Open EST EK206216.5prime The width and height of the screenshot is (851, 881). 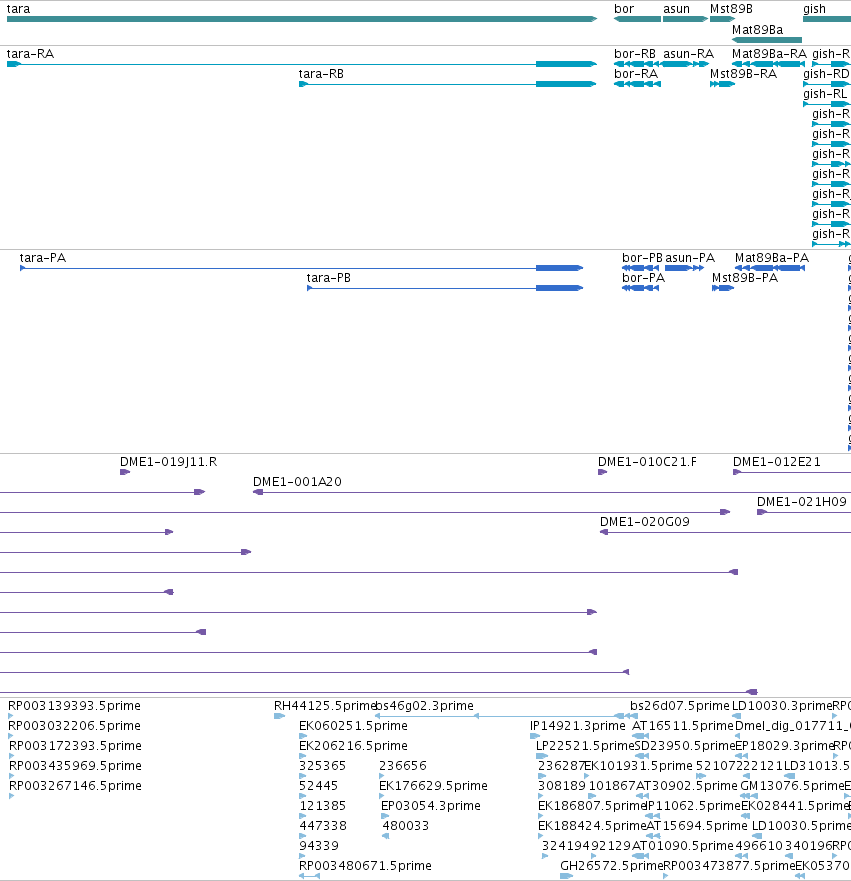[x=303, y=756]
